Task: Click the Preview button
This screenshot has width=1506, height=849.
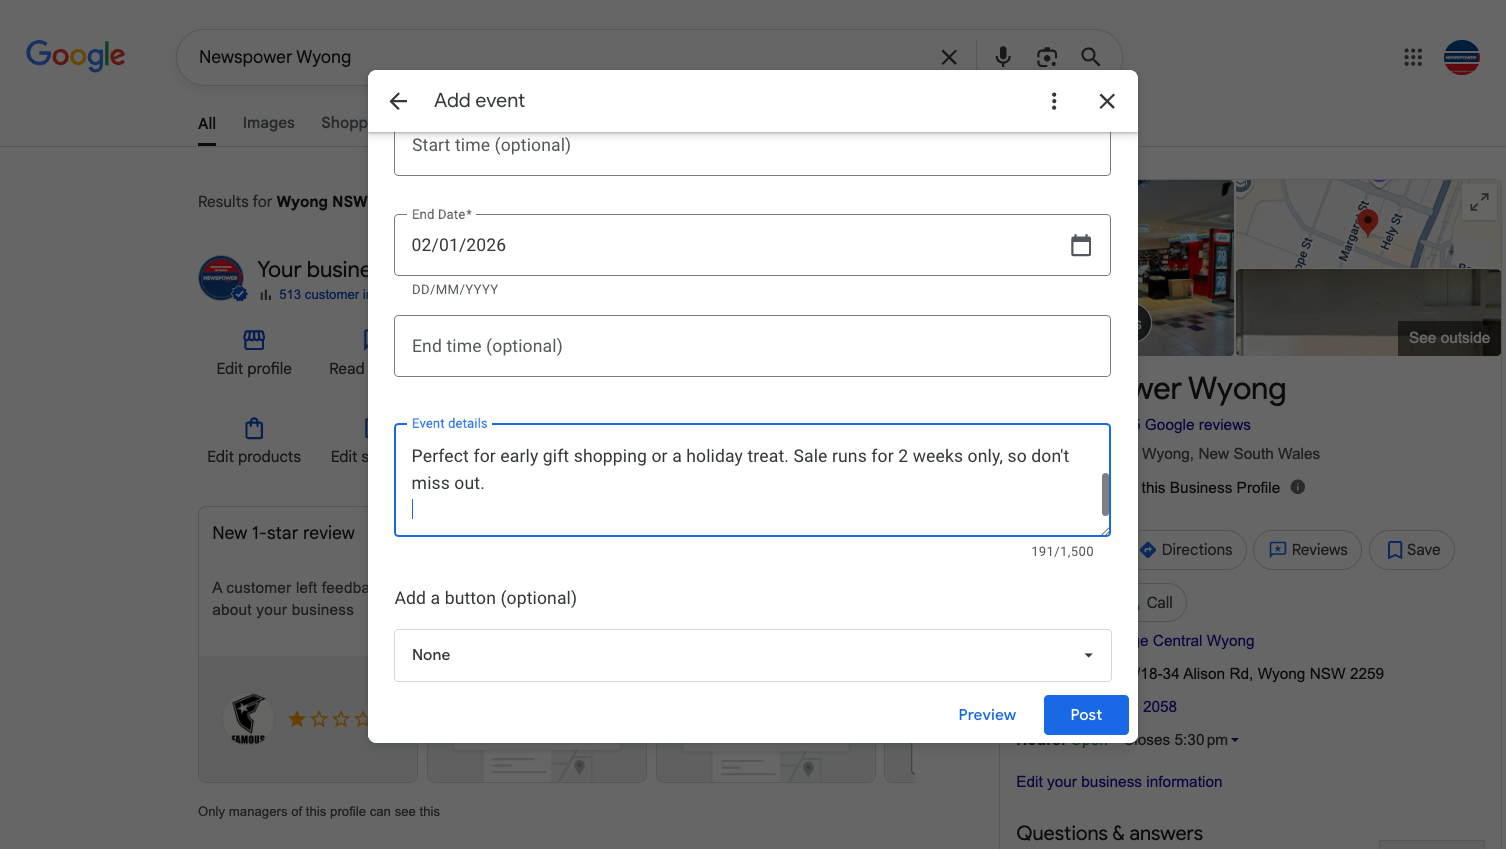Action: click(987, 715)
